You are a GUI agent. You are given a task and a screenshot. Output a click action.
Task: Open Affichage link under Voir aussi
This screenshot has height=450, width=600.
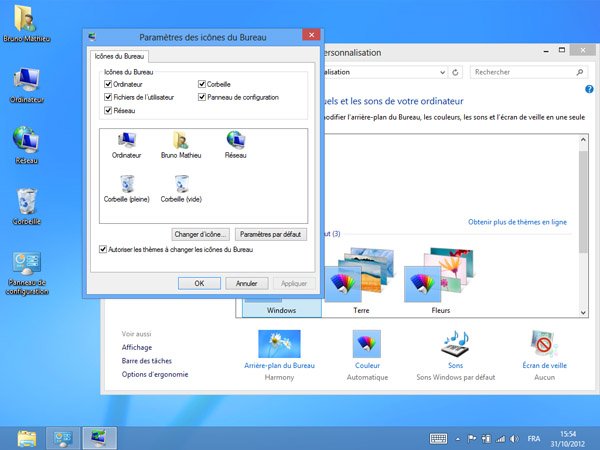(x=137, y=347)
